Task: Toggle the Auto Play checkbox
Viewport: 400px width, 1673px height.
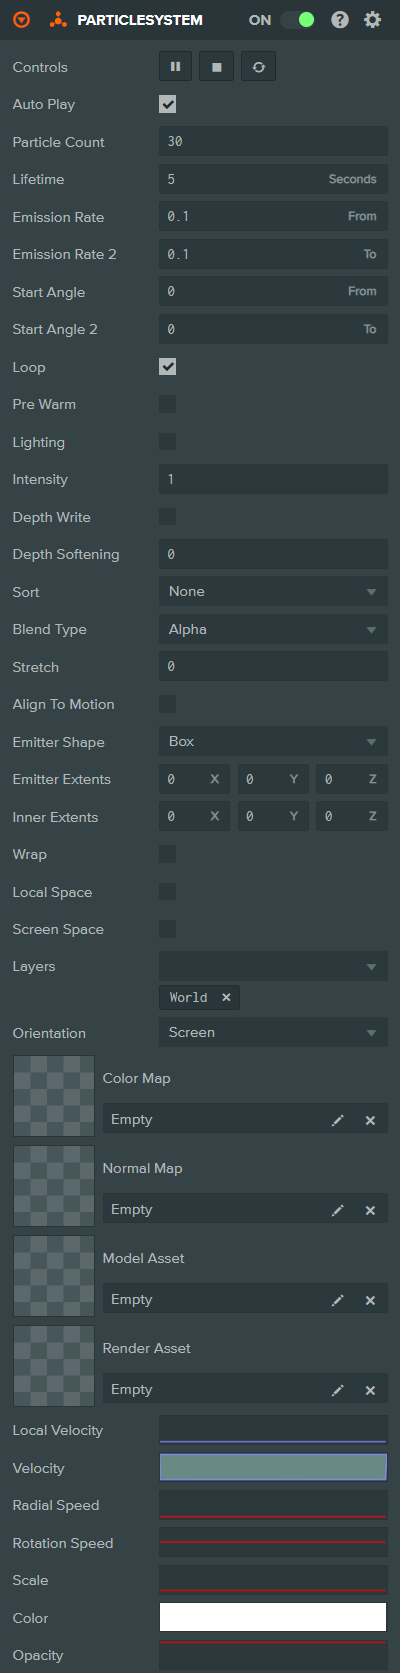Action: [x=168, y=104]
